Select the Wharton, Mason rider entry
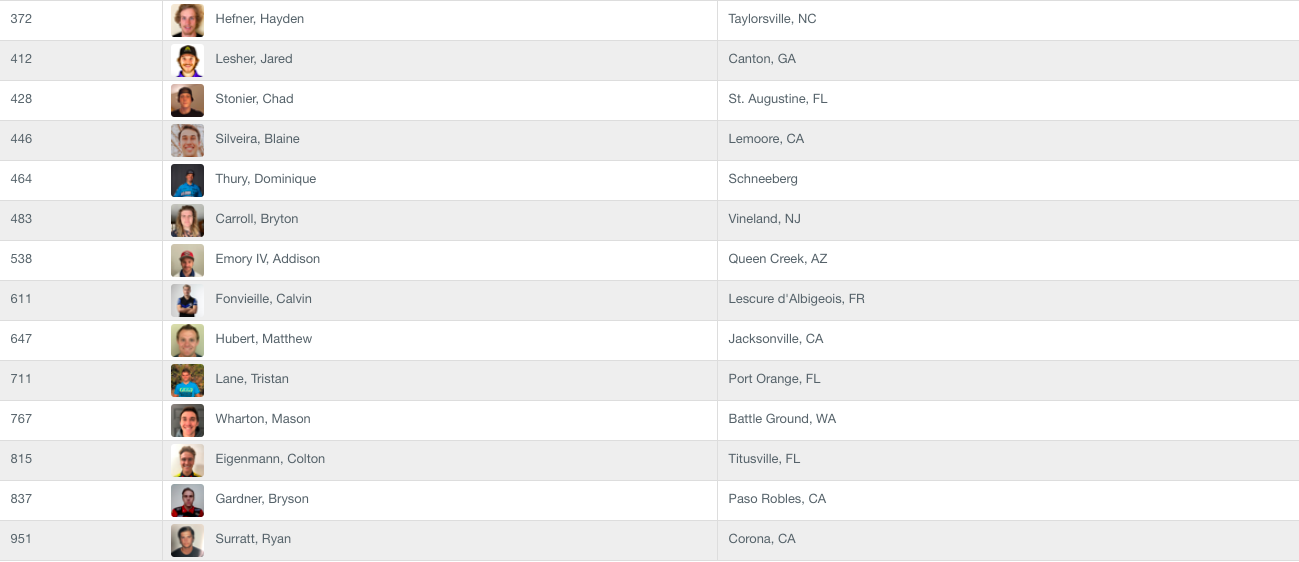The height and width of the screenshot is (562, 1299). [x=263, y=419]
